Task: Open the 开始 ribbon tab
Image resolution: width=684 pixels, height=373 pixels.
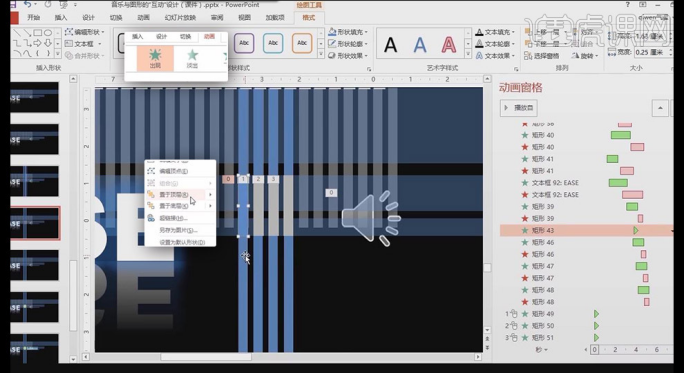Action: pyautogui.click(x=34, y=17)
